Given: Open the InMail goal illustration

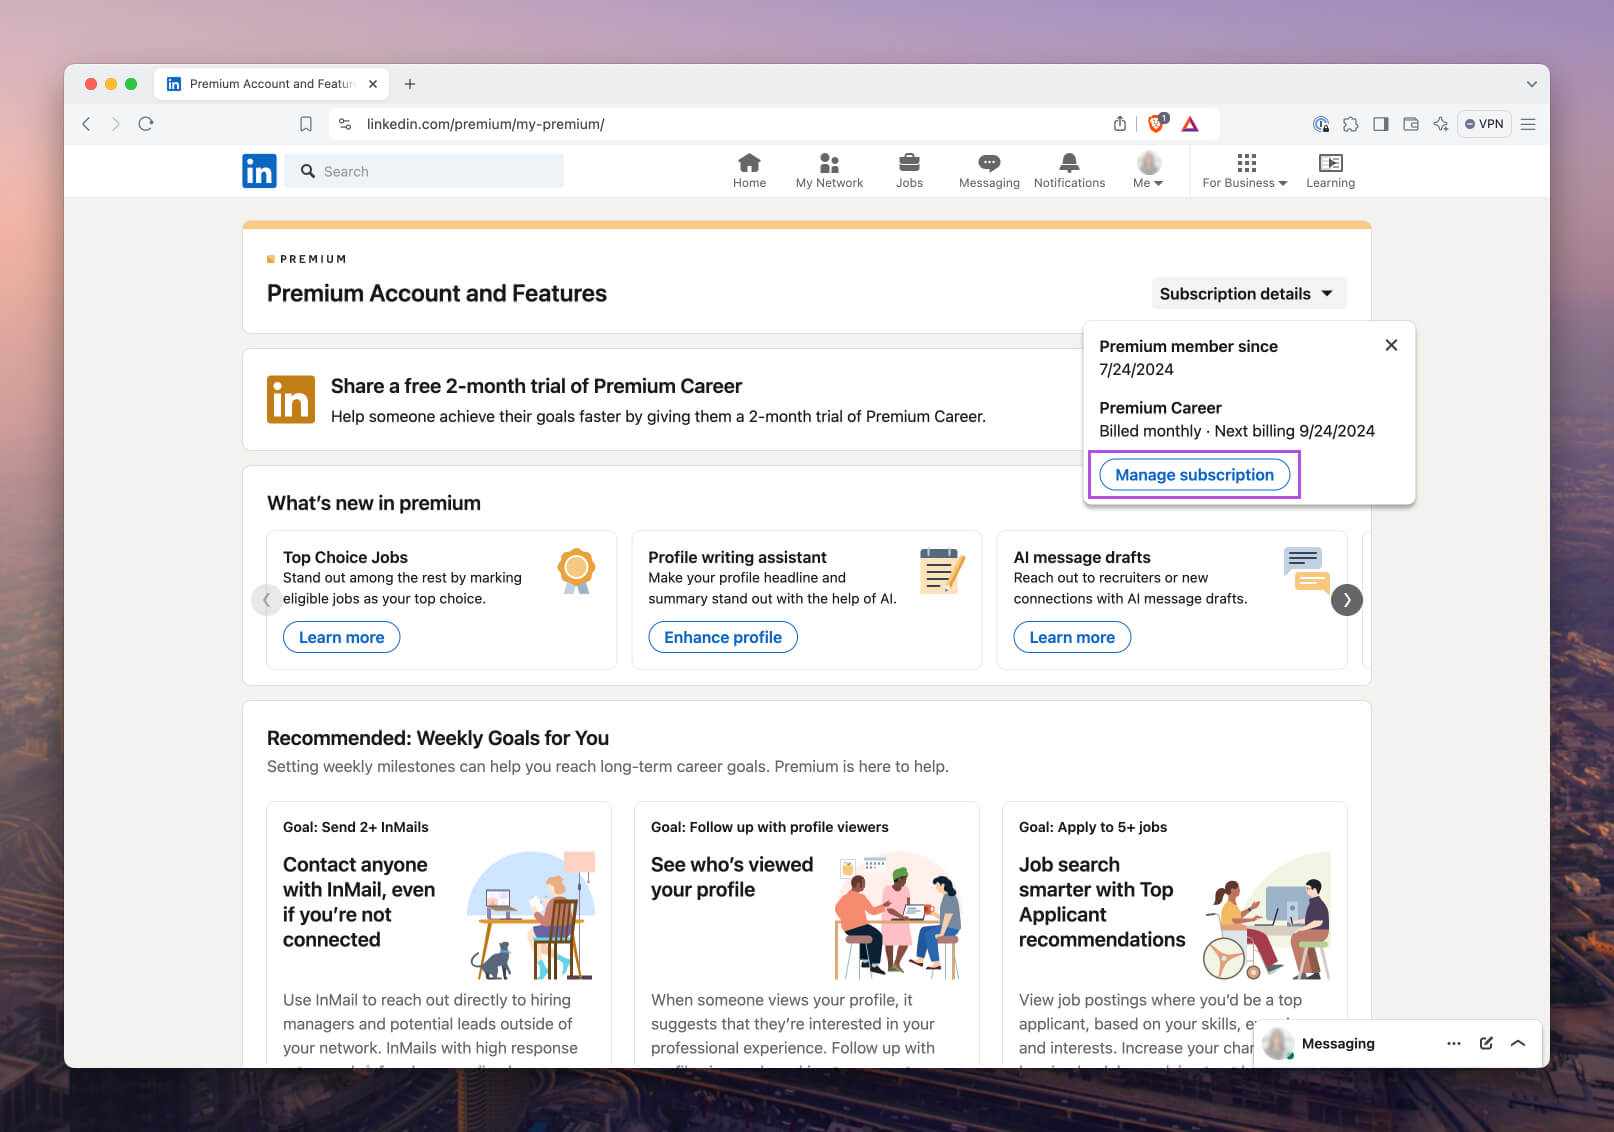Looking at the screenshot, I should tap(531, 915).
